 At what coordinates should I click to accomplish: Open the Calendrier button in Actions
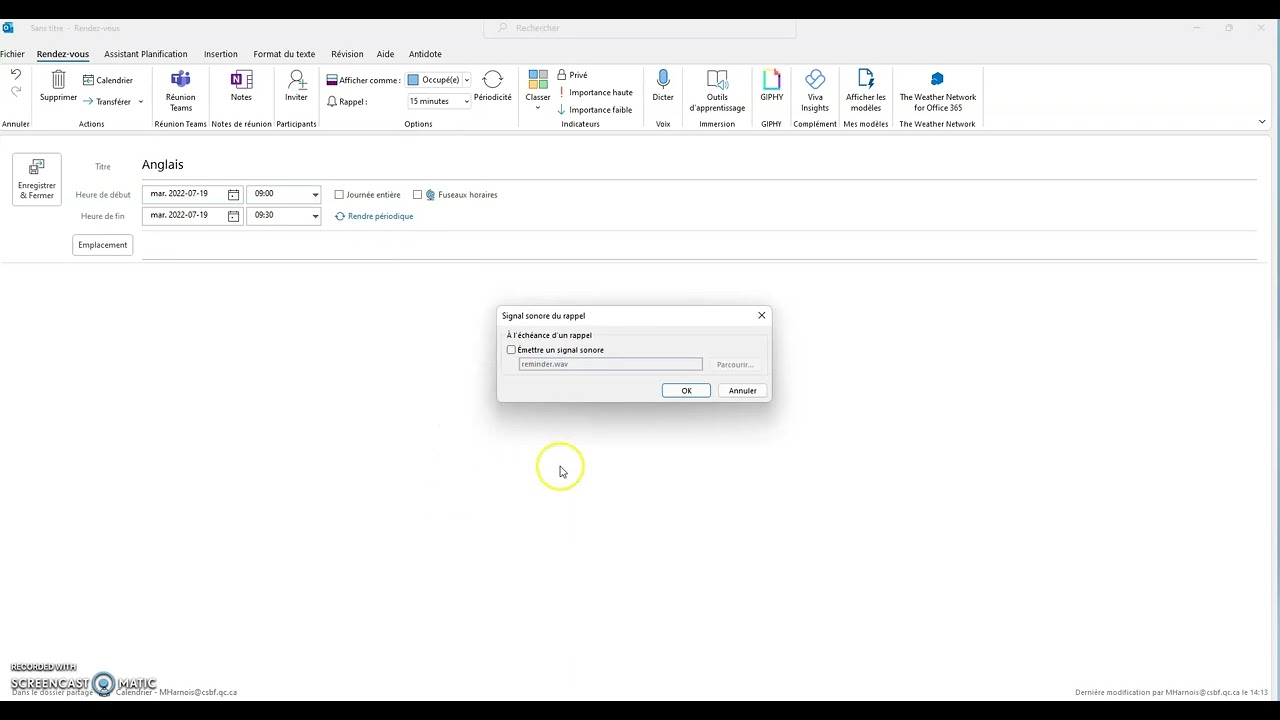(x=108, y=80)
